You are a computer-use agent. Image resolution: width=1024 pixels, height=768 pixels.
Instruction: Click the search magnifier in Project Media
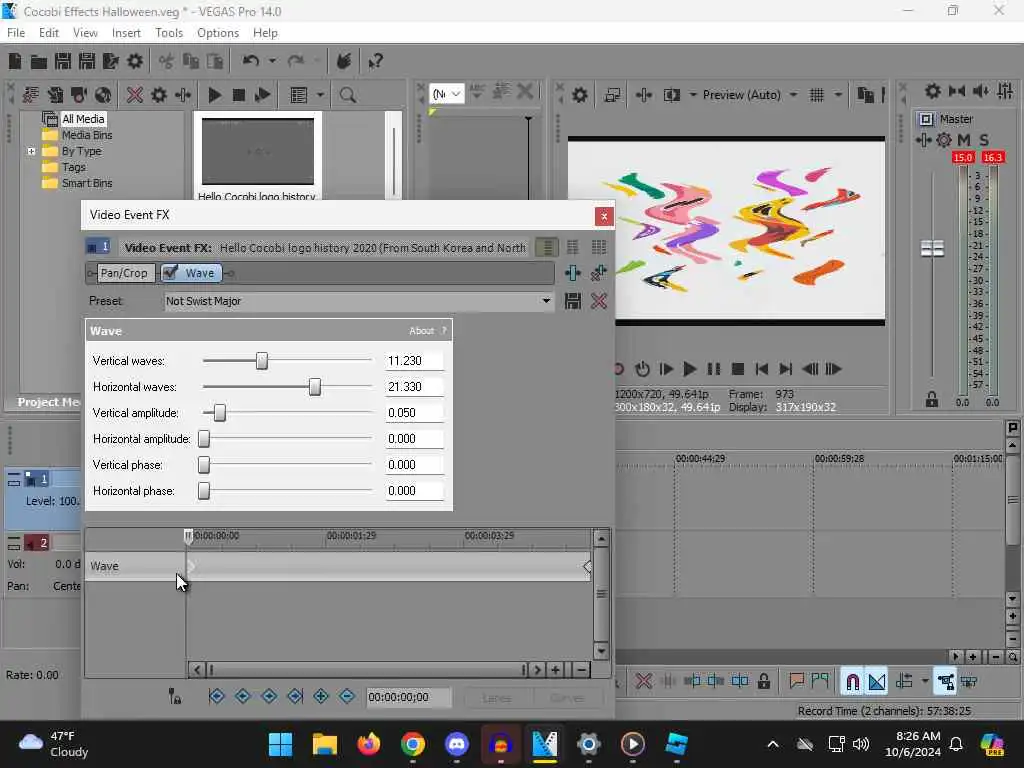pyautogui.click(x=347, y=95)
